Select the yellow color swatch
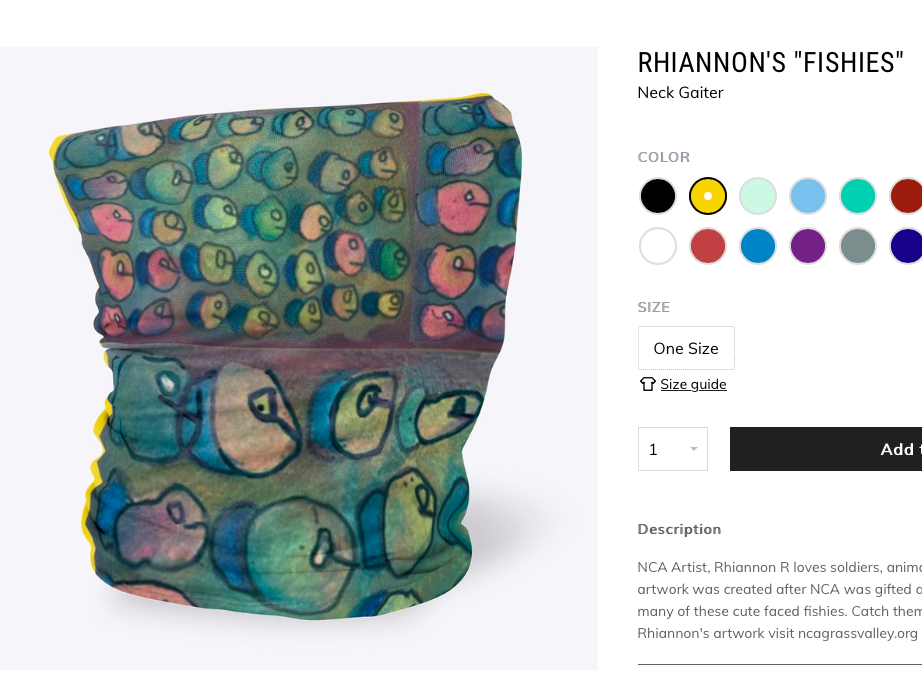 (707, 196)
